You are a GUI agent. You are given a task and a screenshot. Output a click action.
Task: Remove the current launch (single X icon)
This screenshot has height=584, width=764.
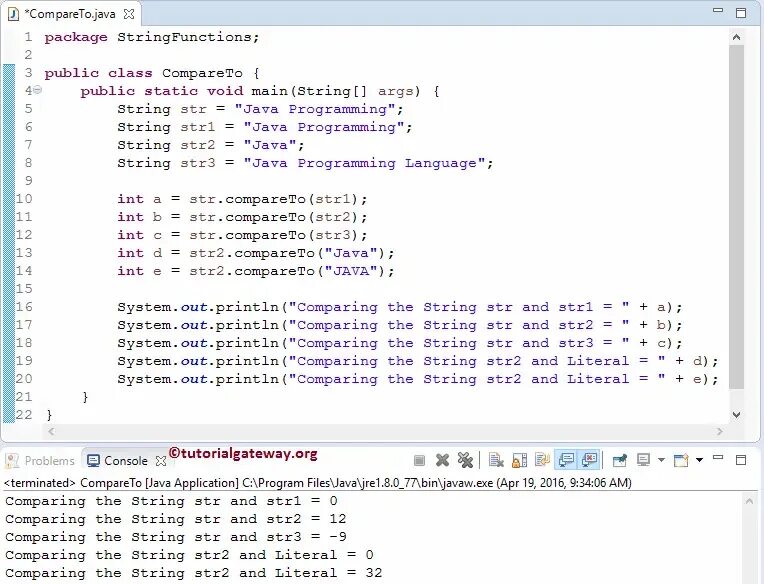(x=442, y=460)
